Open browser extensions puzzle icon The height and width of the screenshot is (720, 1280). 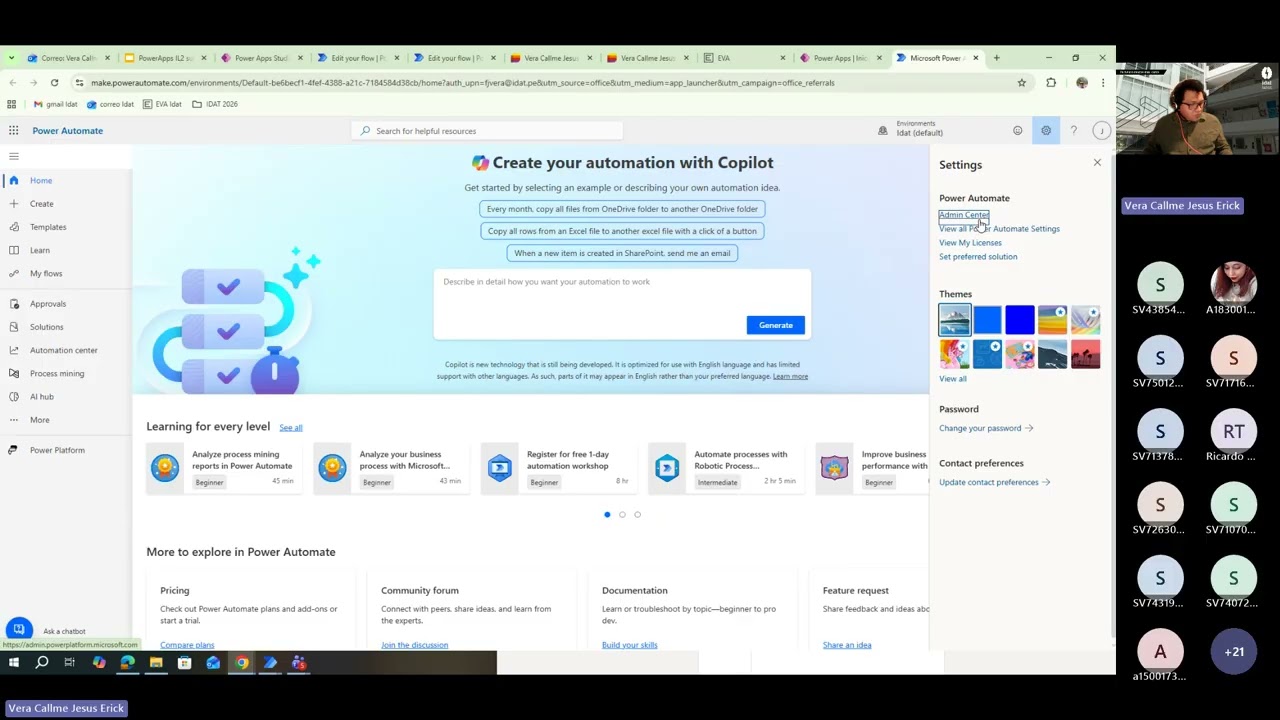[x=1051, y=83]
